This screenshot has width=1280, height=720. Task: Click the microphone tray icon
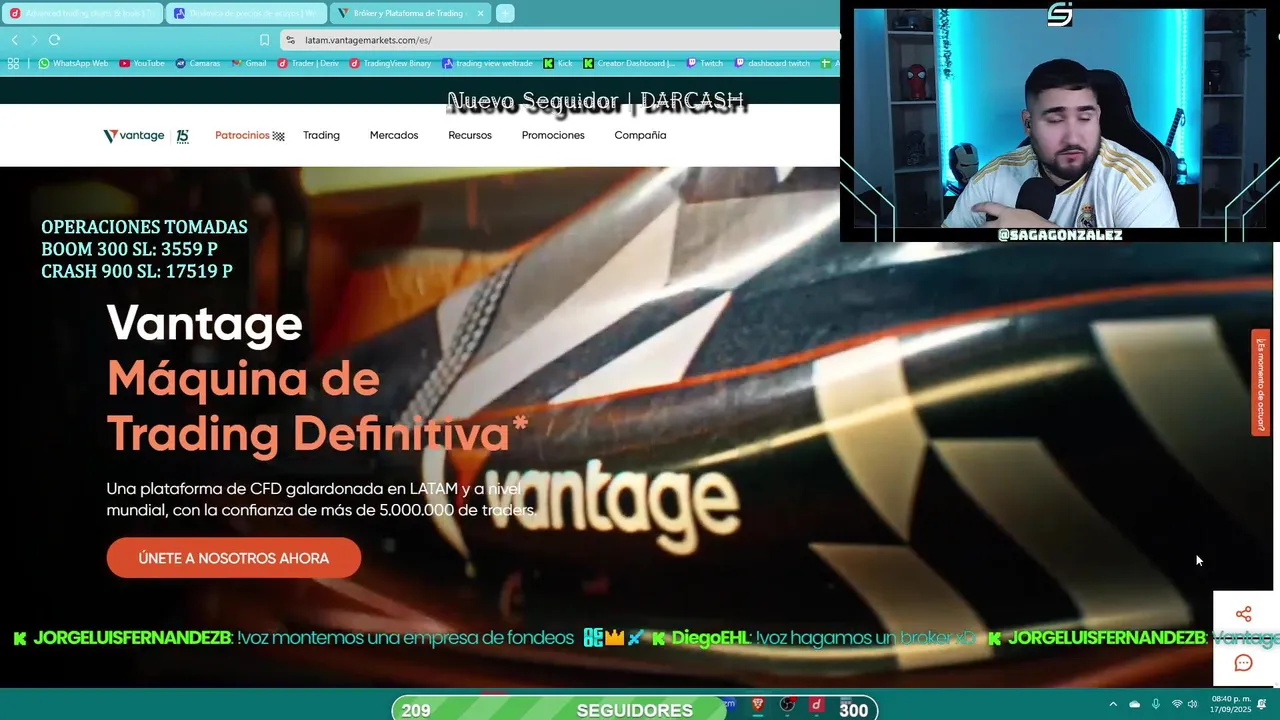pos(1156,704)
